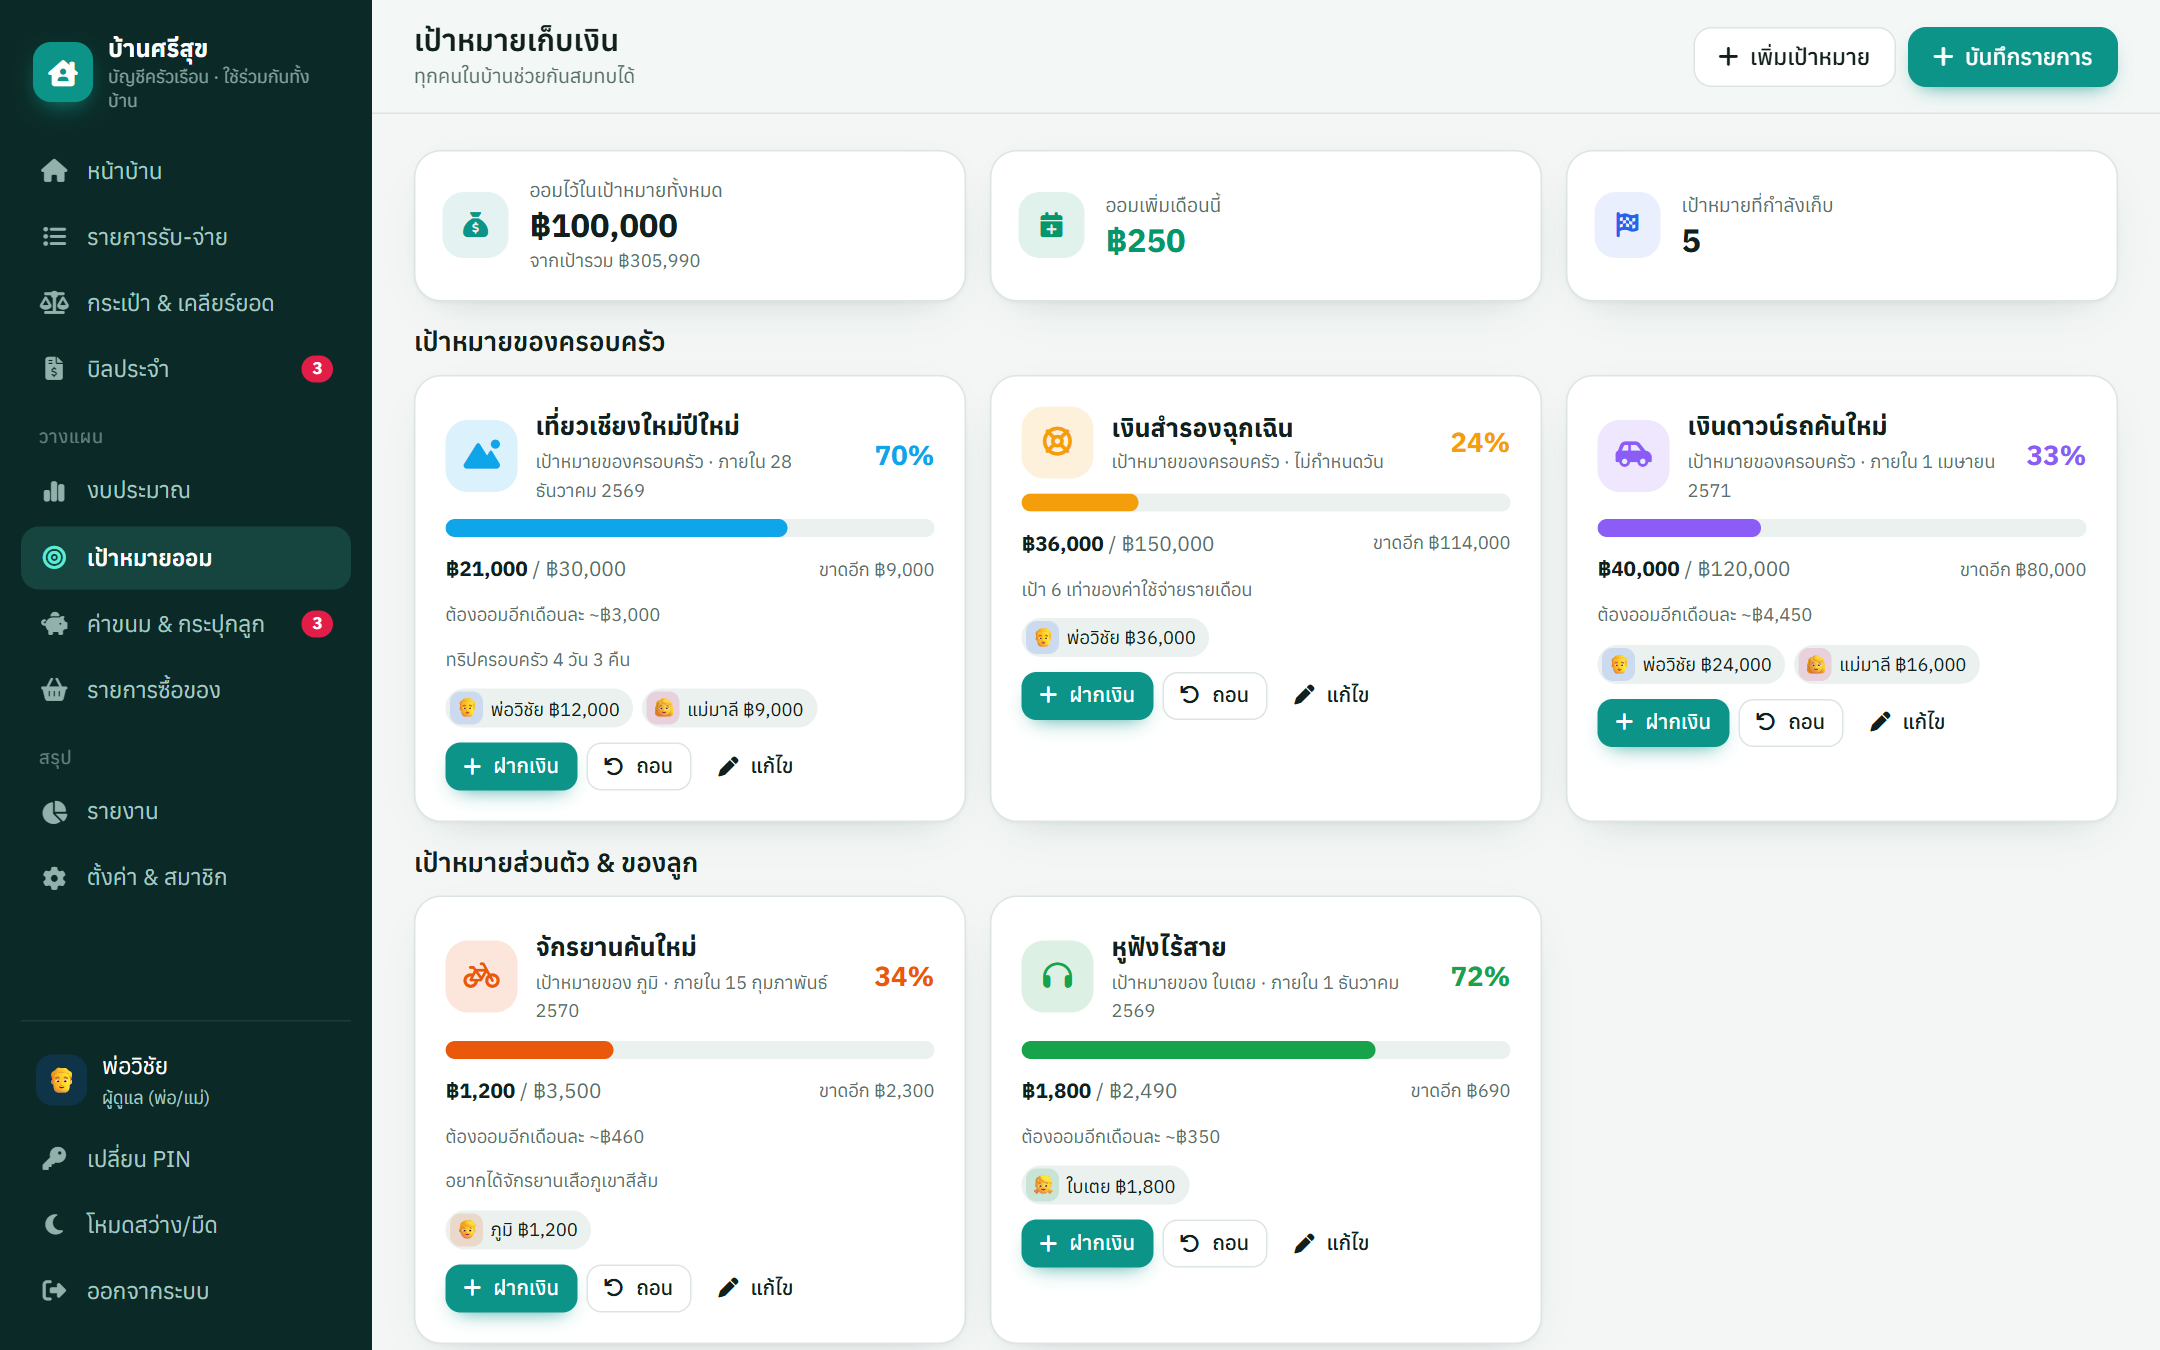Click เพิ่มเป้าหมาย button

pos(1794,57)
